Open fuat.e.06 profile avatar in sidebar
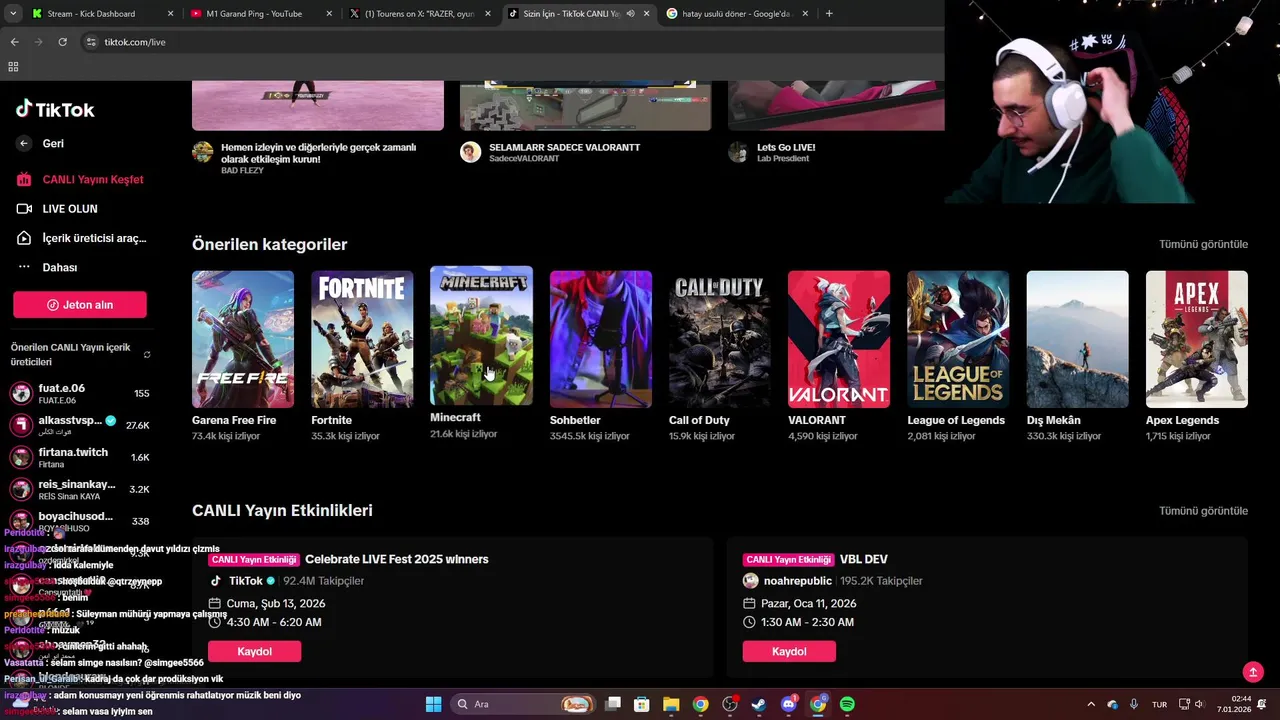 click(x=21, y=393)
